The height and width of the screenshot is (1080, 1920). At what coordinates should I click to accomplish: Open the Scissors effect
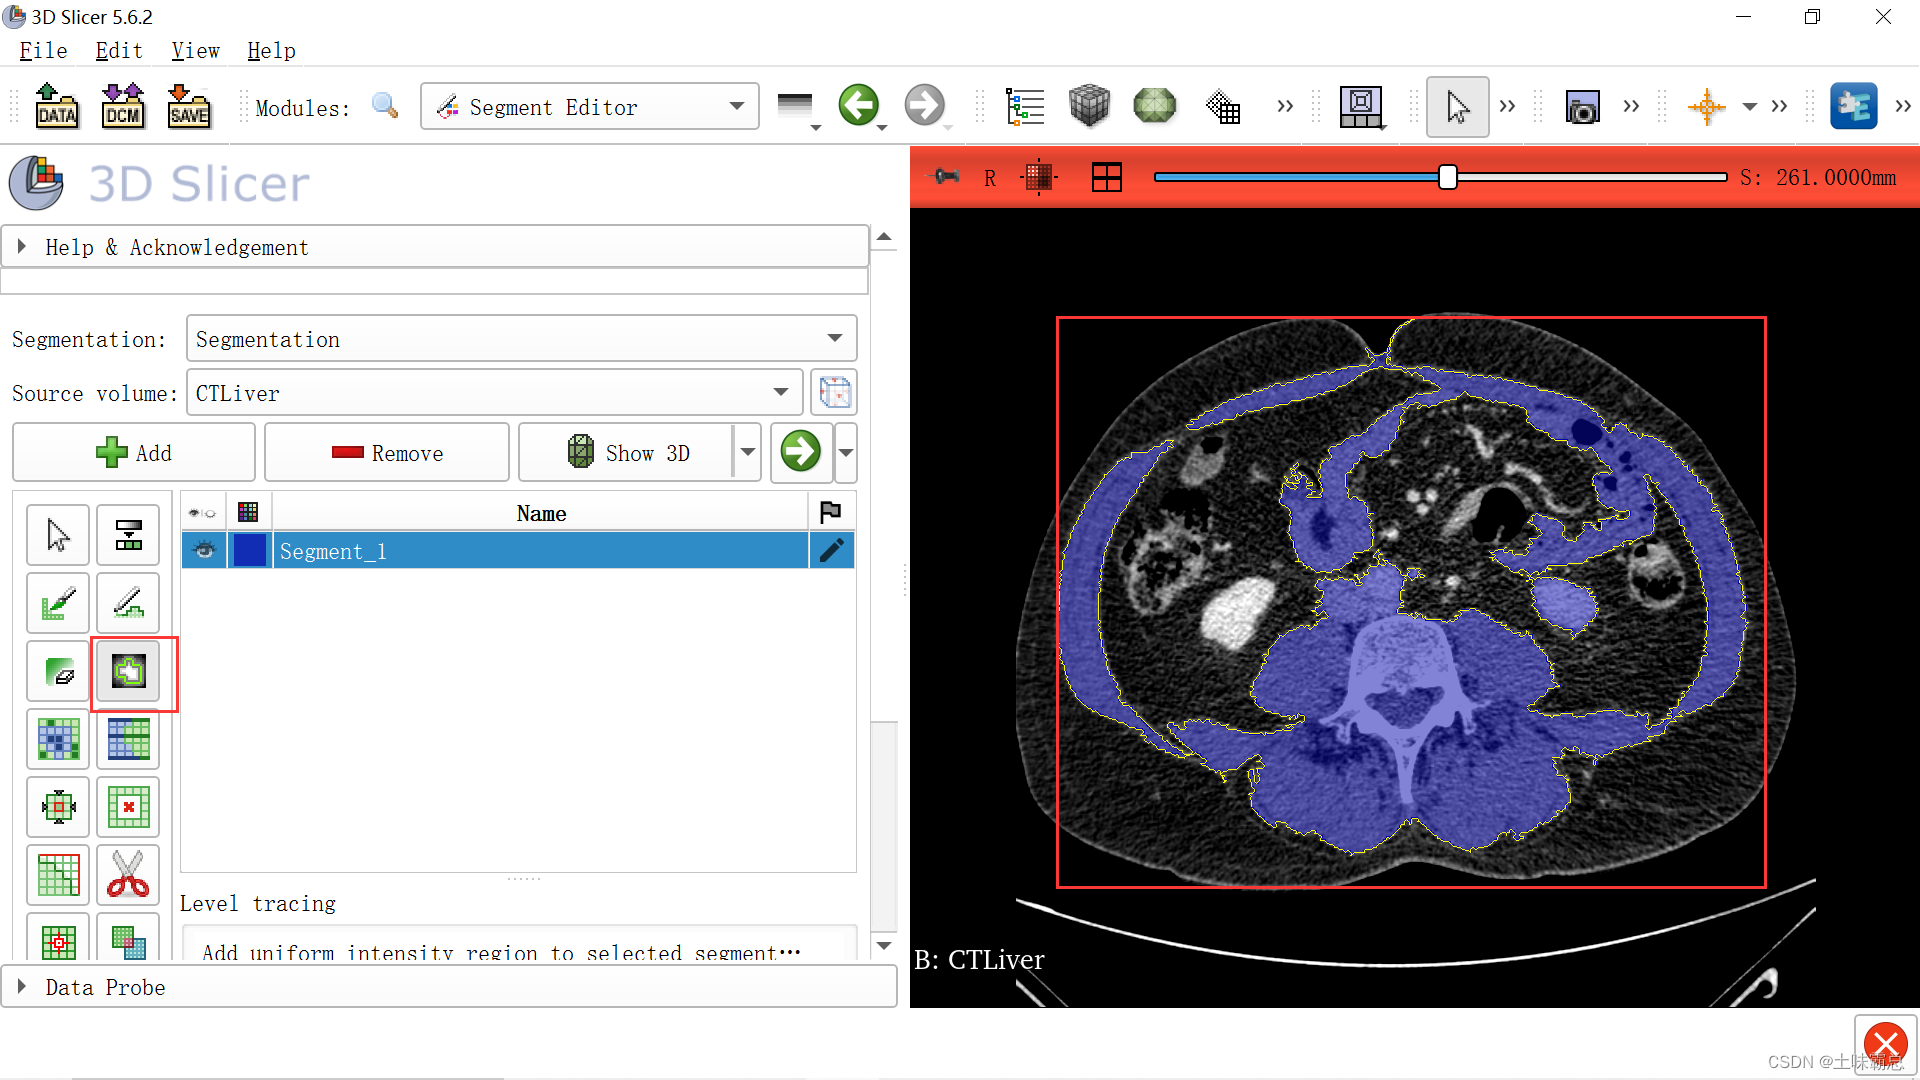click(x=128, y=875)
